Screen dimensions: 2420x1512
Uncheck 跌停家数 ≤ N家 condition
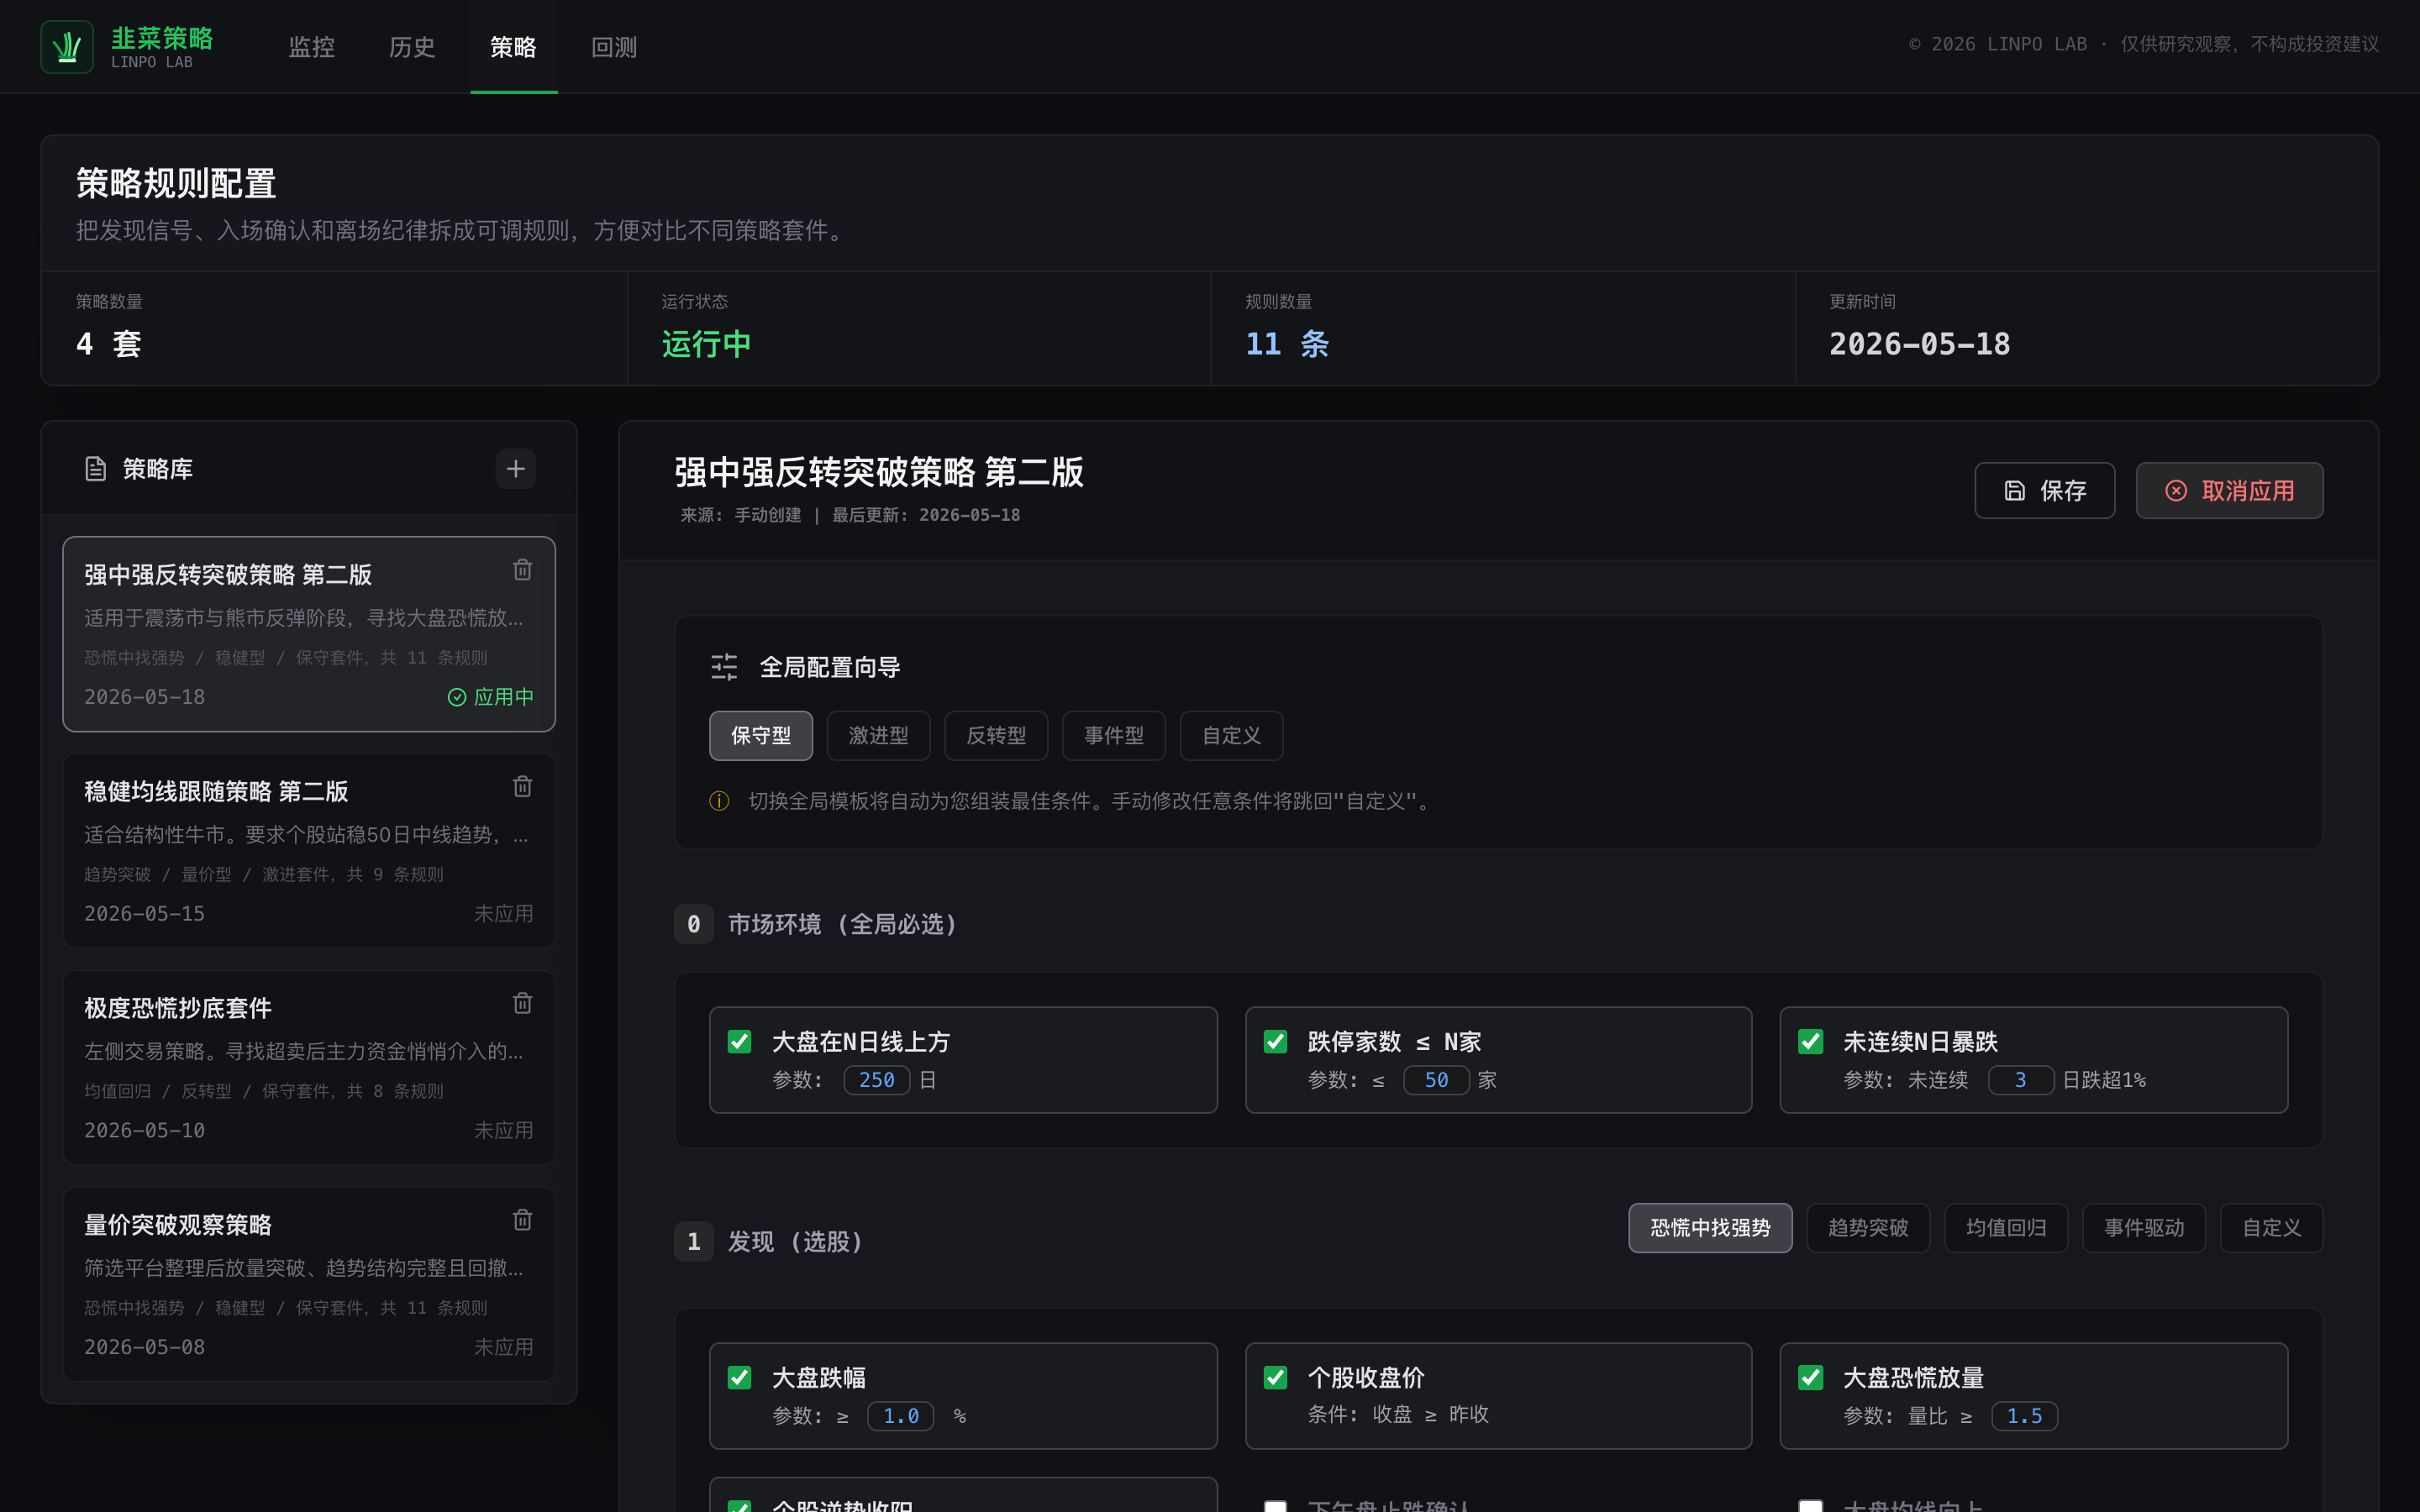pos(1275,1042)
